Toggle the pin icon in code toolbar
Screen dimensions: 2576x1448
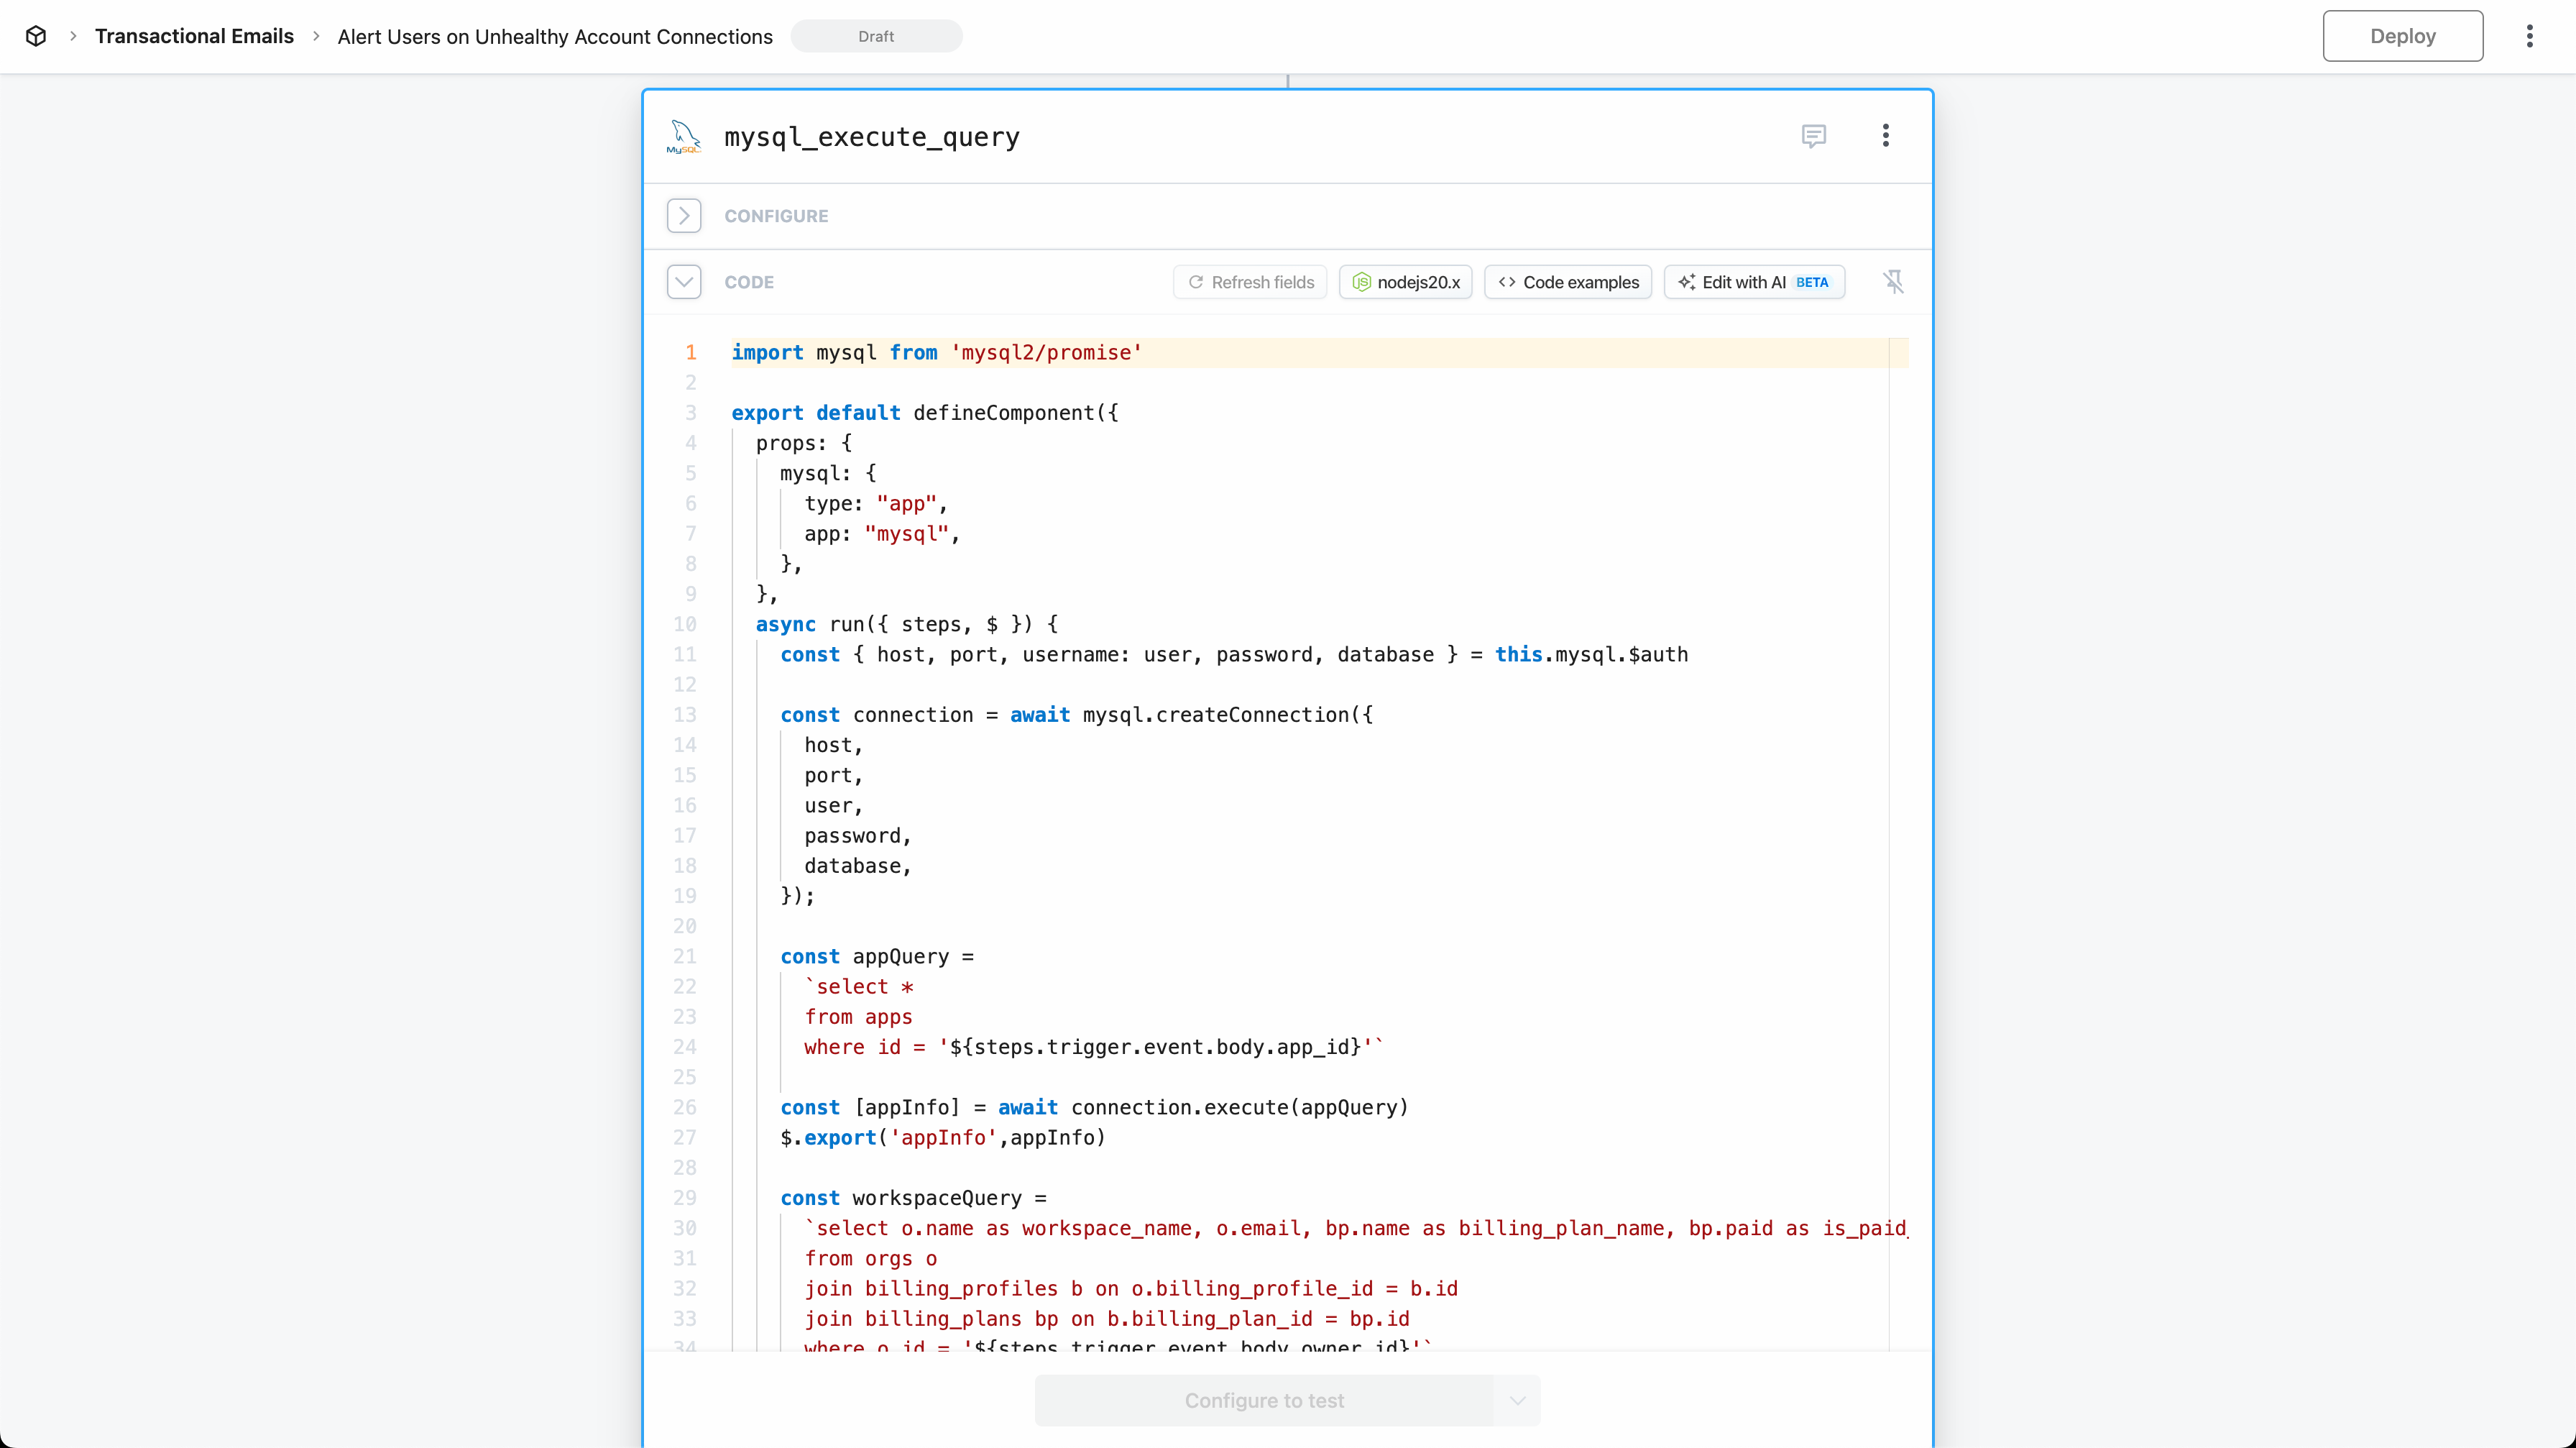point(1893,282)
